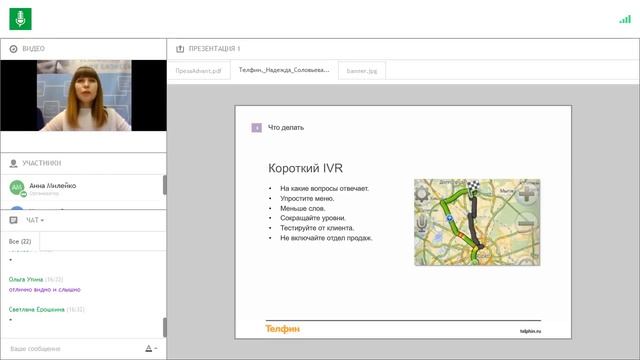Click the bullet 'Сокращайте уровни.'

(313, 218)
